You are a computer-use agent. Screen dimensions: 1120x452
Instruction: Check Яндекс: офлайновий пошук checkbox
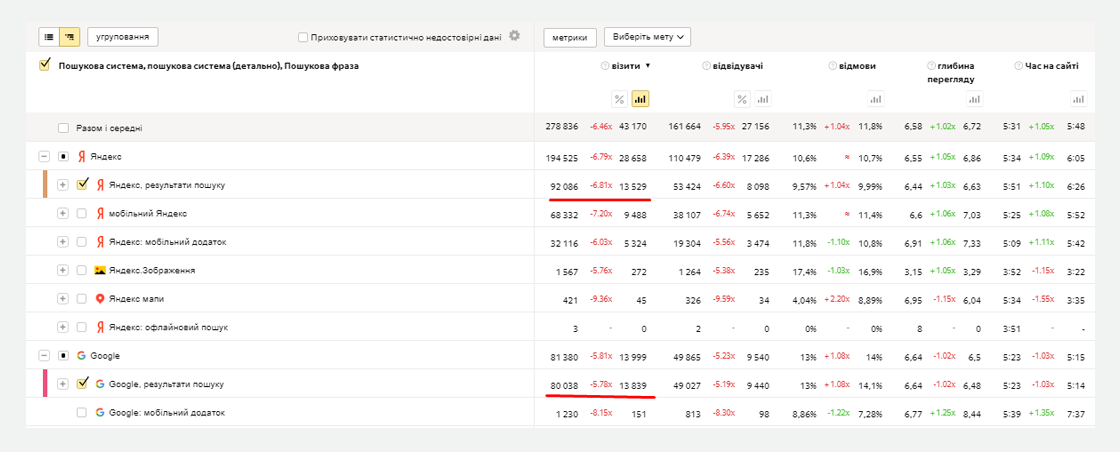81,327
